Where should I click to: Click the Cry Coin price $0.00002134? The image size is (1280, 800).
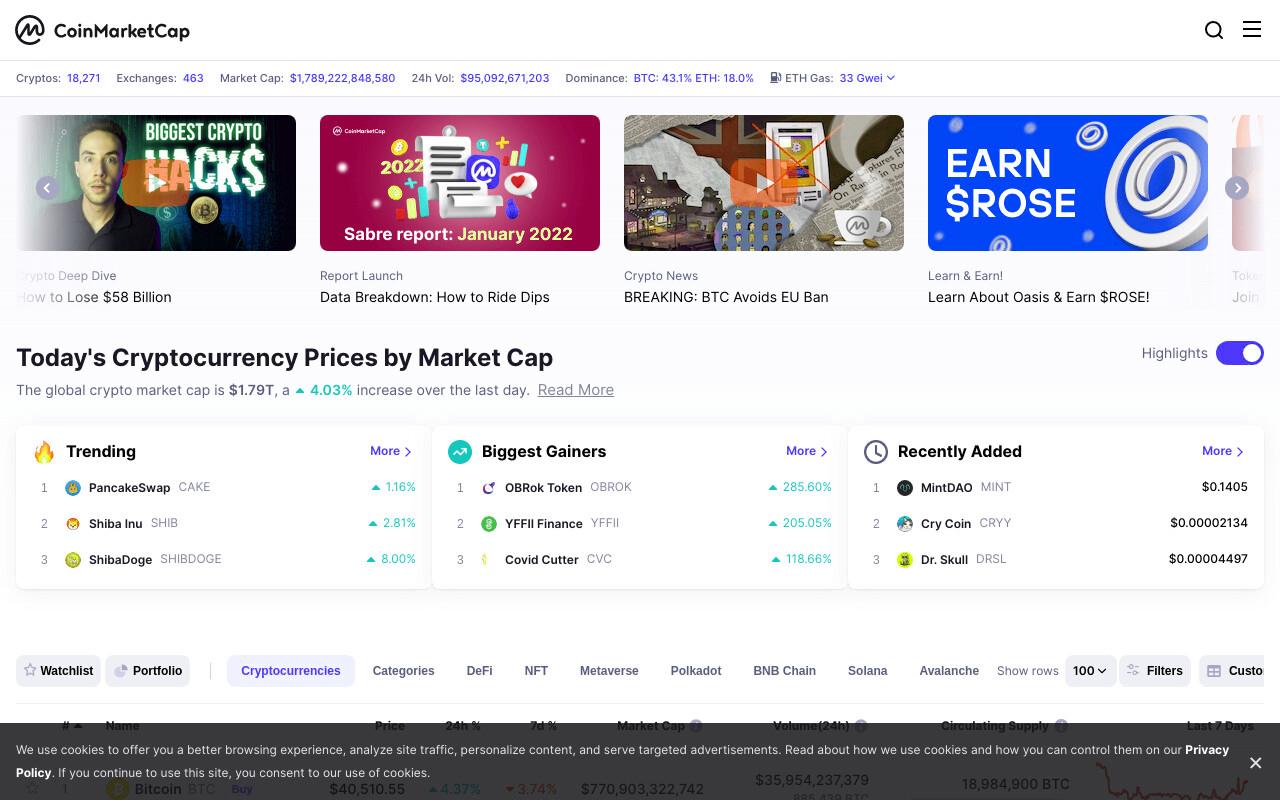[1209, 523]
